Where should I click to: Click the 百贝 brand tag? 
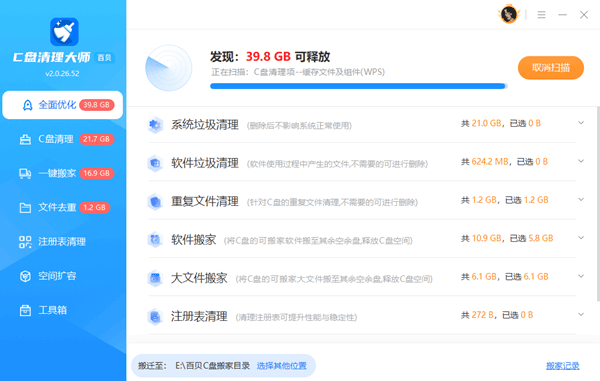tap(104, 58)
